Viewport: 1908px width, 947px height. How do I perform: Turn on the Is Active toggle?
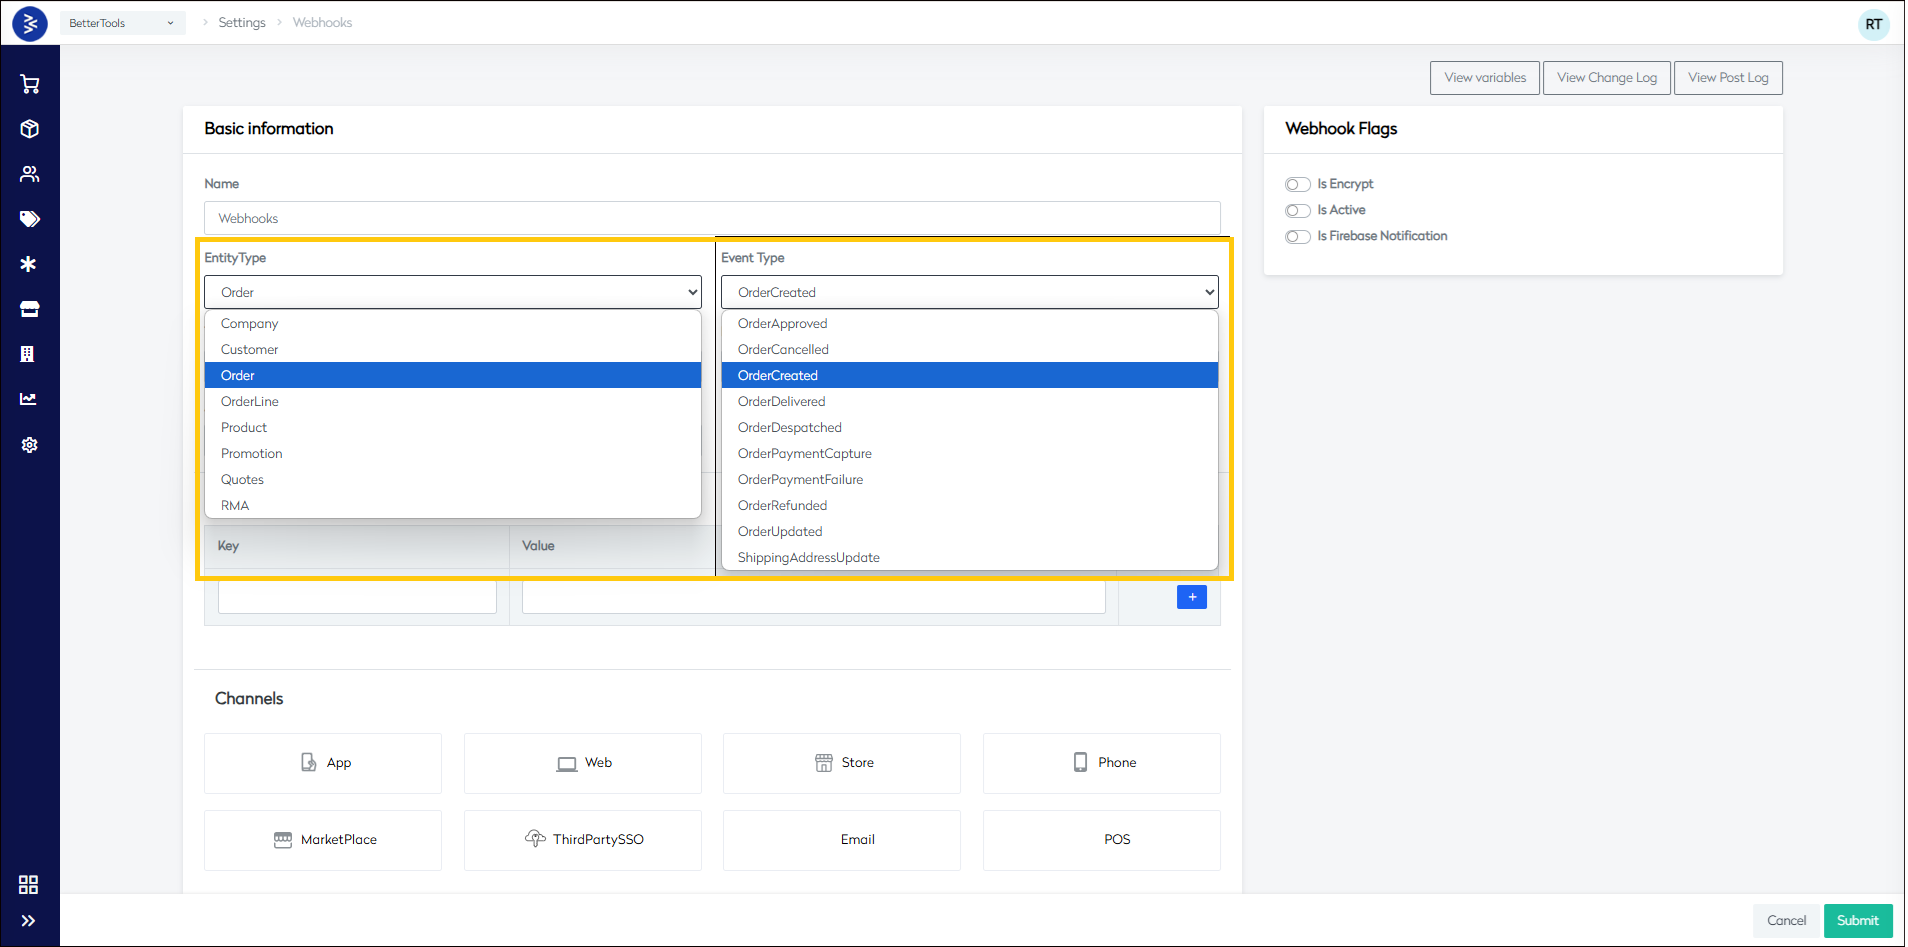[x=1297, y=211]
